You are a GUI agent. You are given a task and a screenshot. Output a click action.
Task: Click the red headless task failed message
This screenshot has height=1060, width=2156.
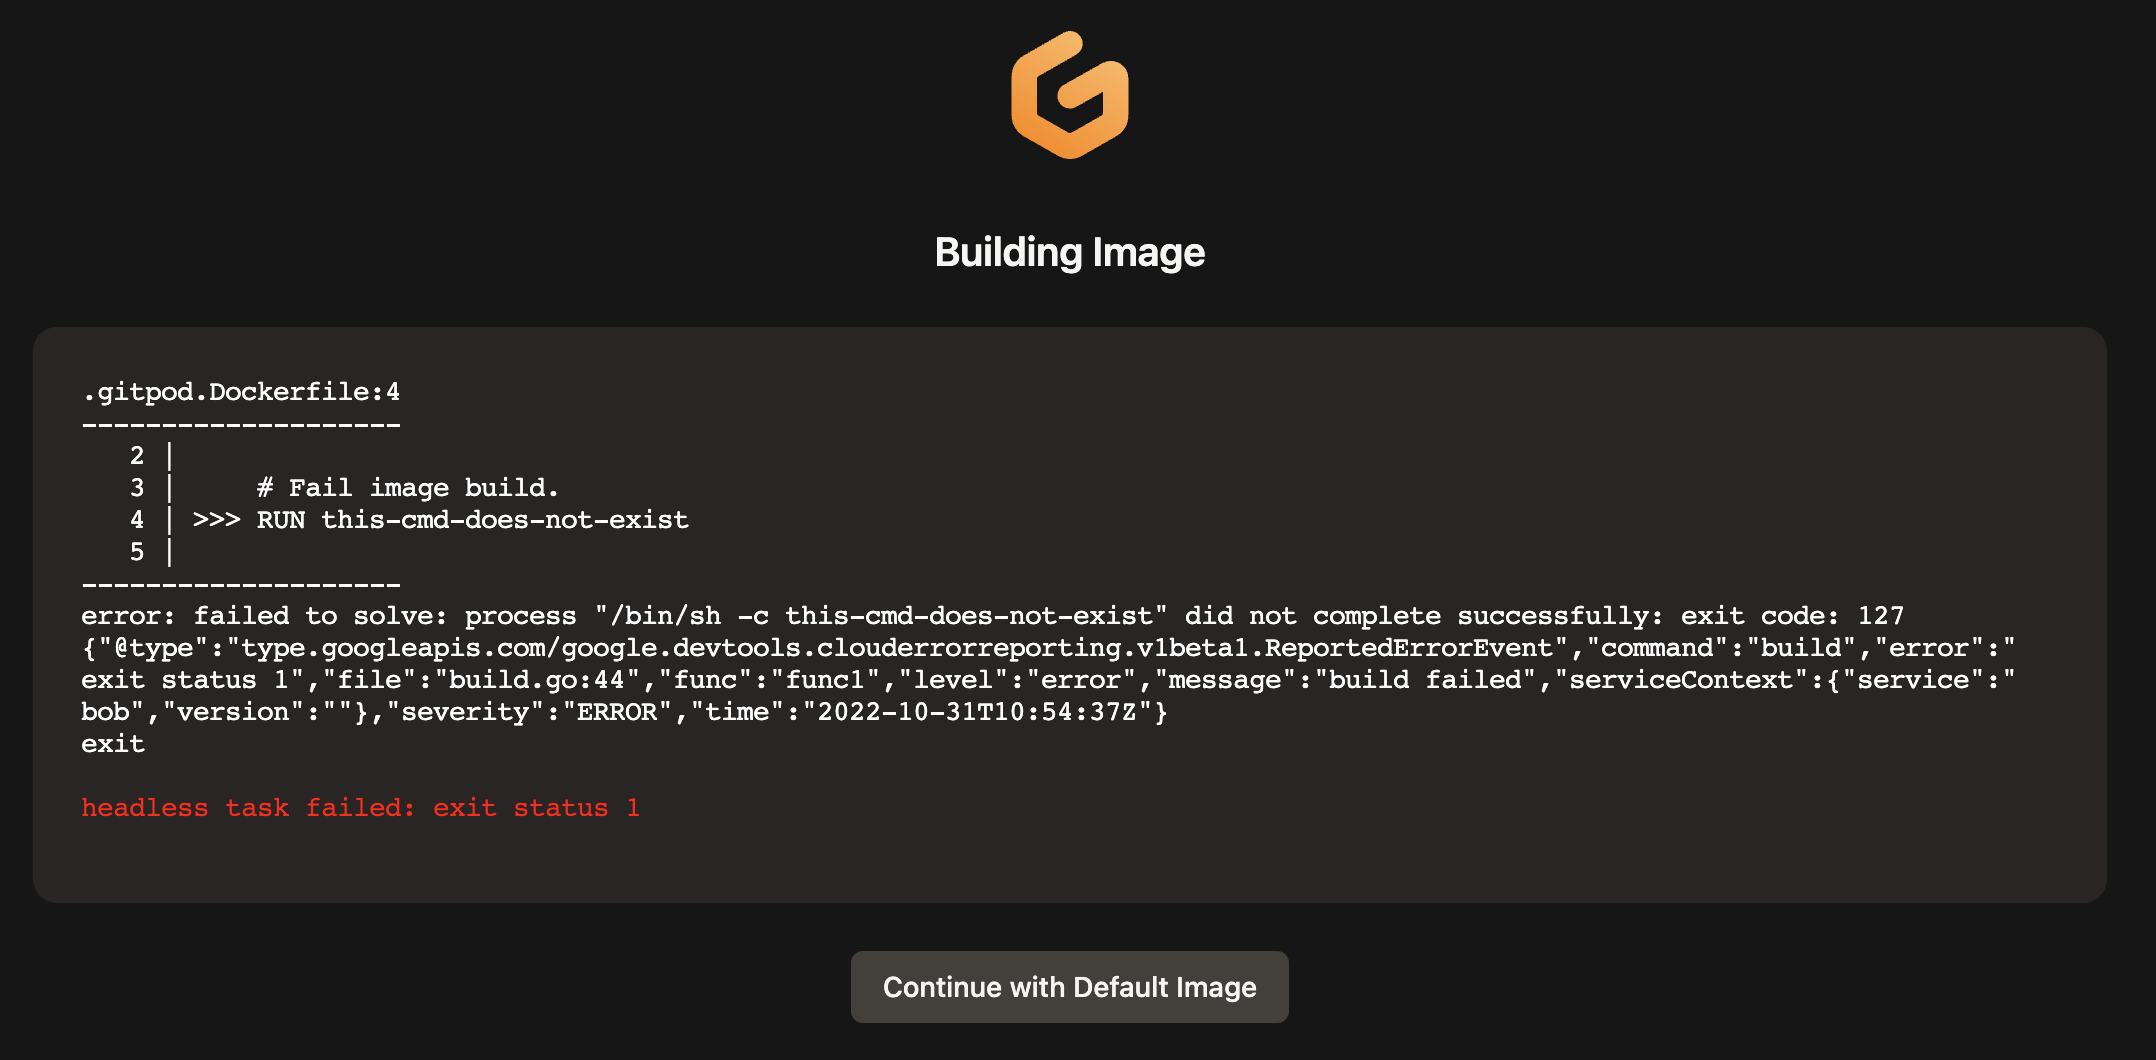coord(360,807)
